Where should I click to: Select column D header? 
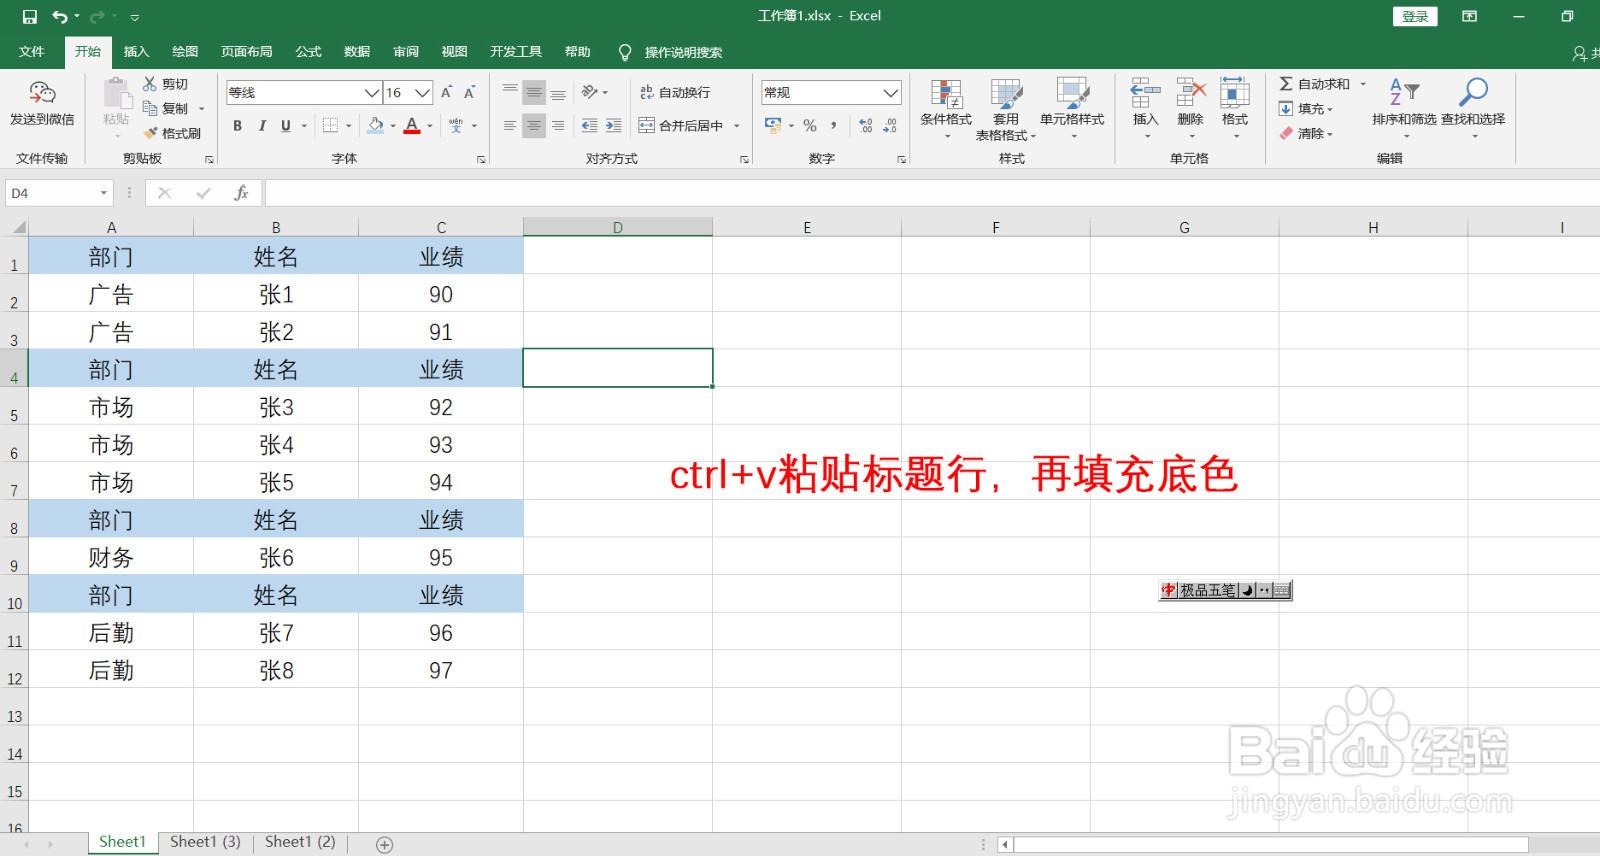pos(618,227)
